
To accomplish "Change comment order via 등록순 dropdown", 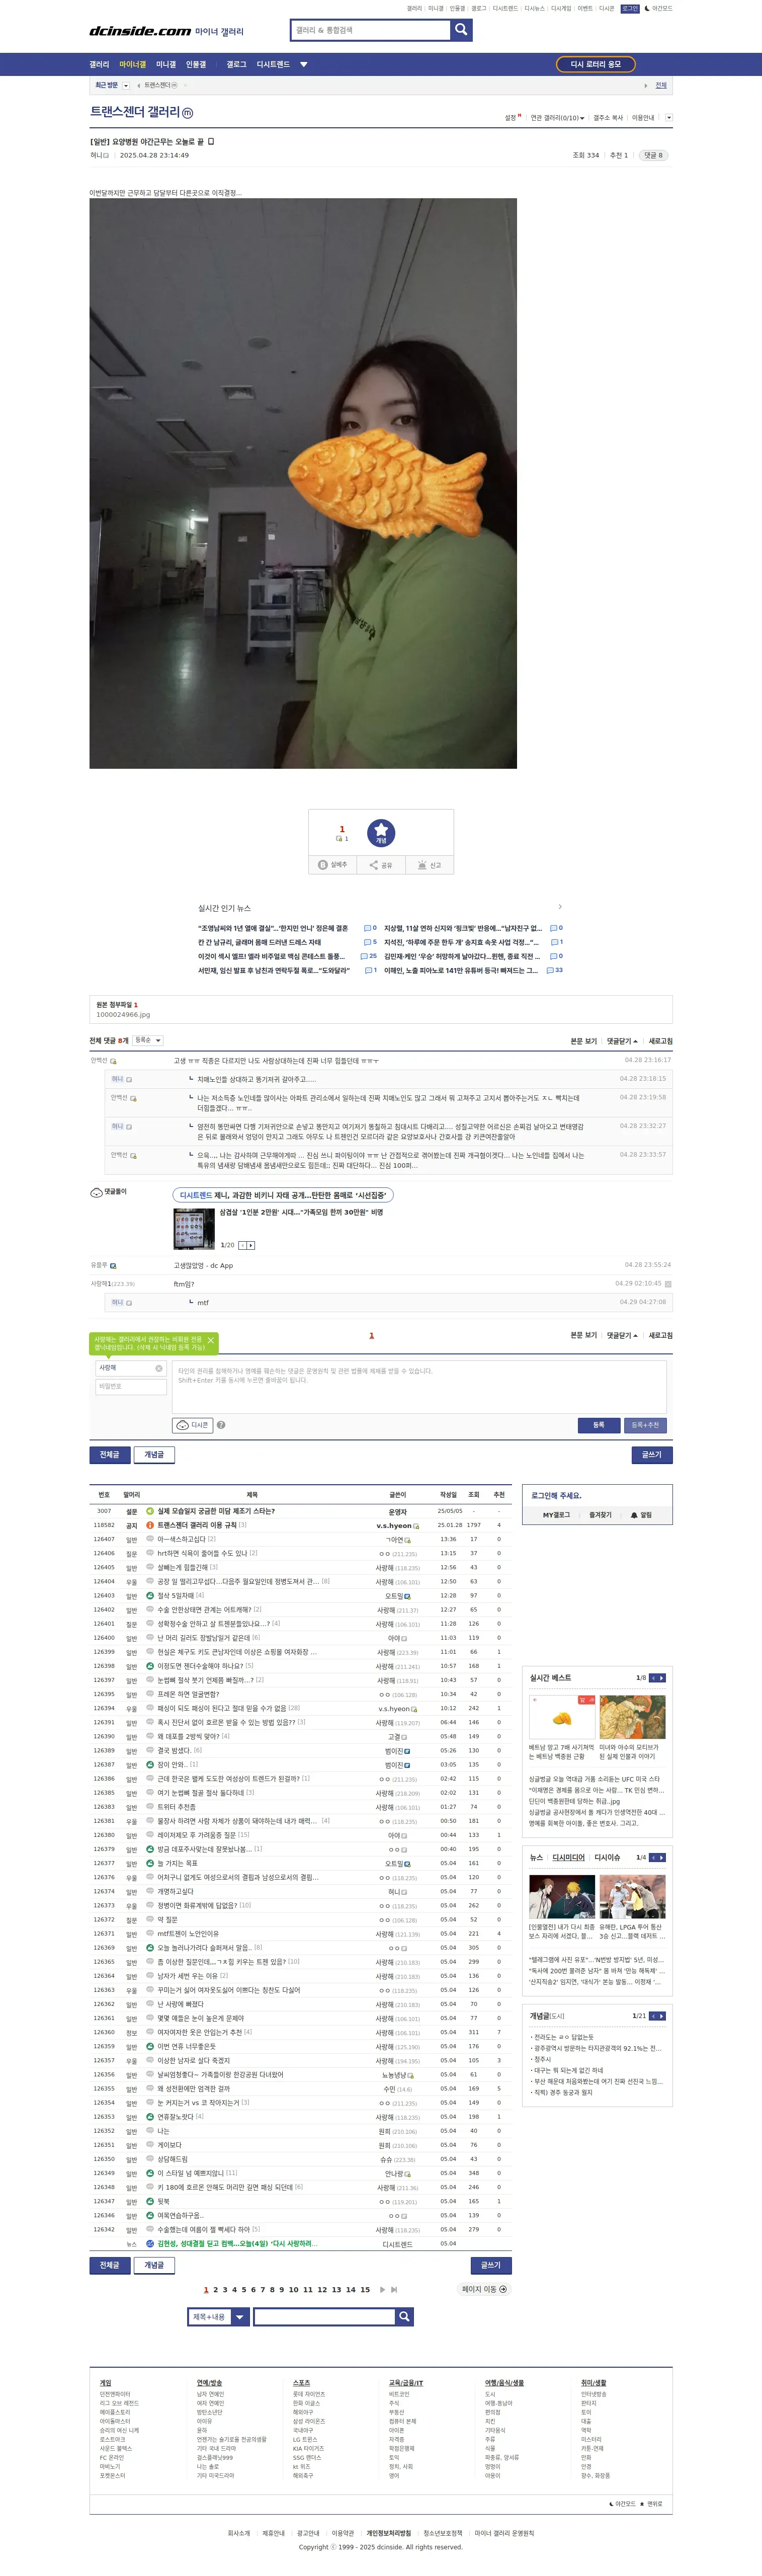I will point(147,1040).
